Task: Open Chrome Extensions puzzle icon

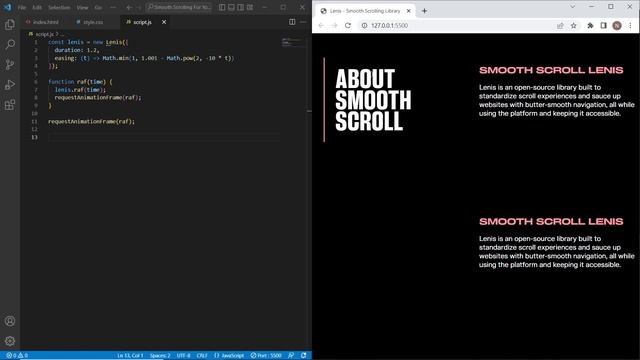Action: pyautogui.click(x=590, y=25)
